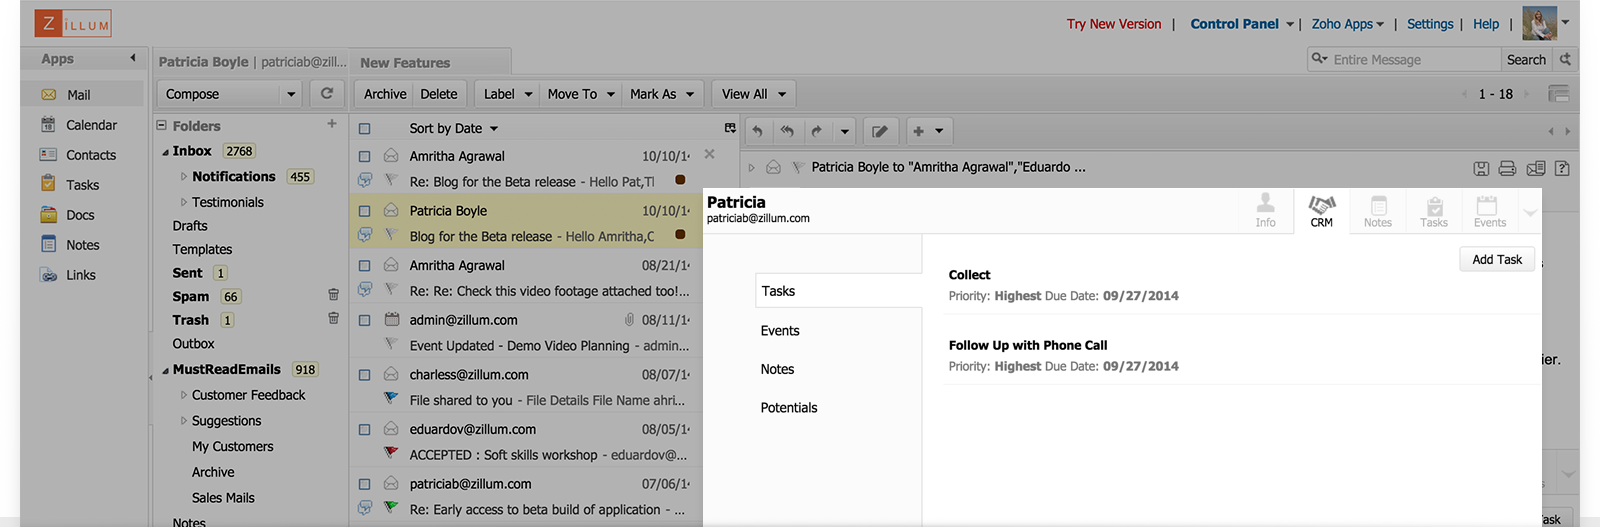
Task: Click the add folder plus icon
Action: (x=331, y=124)
